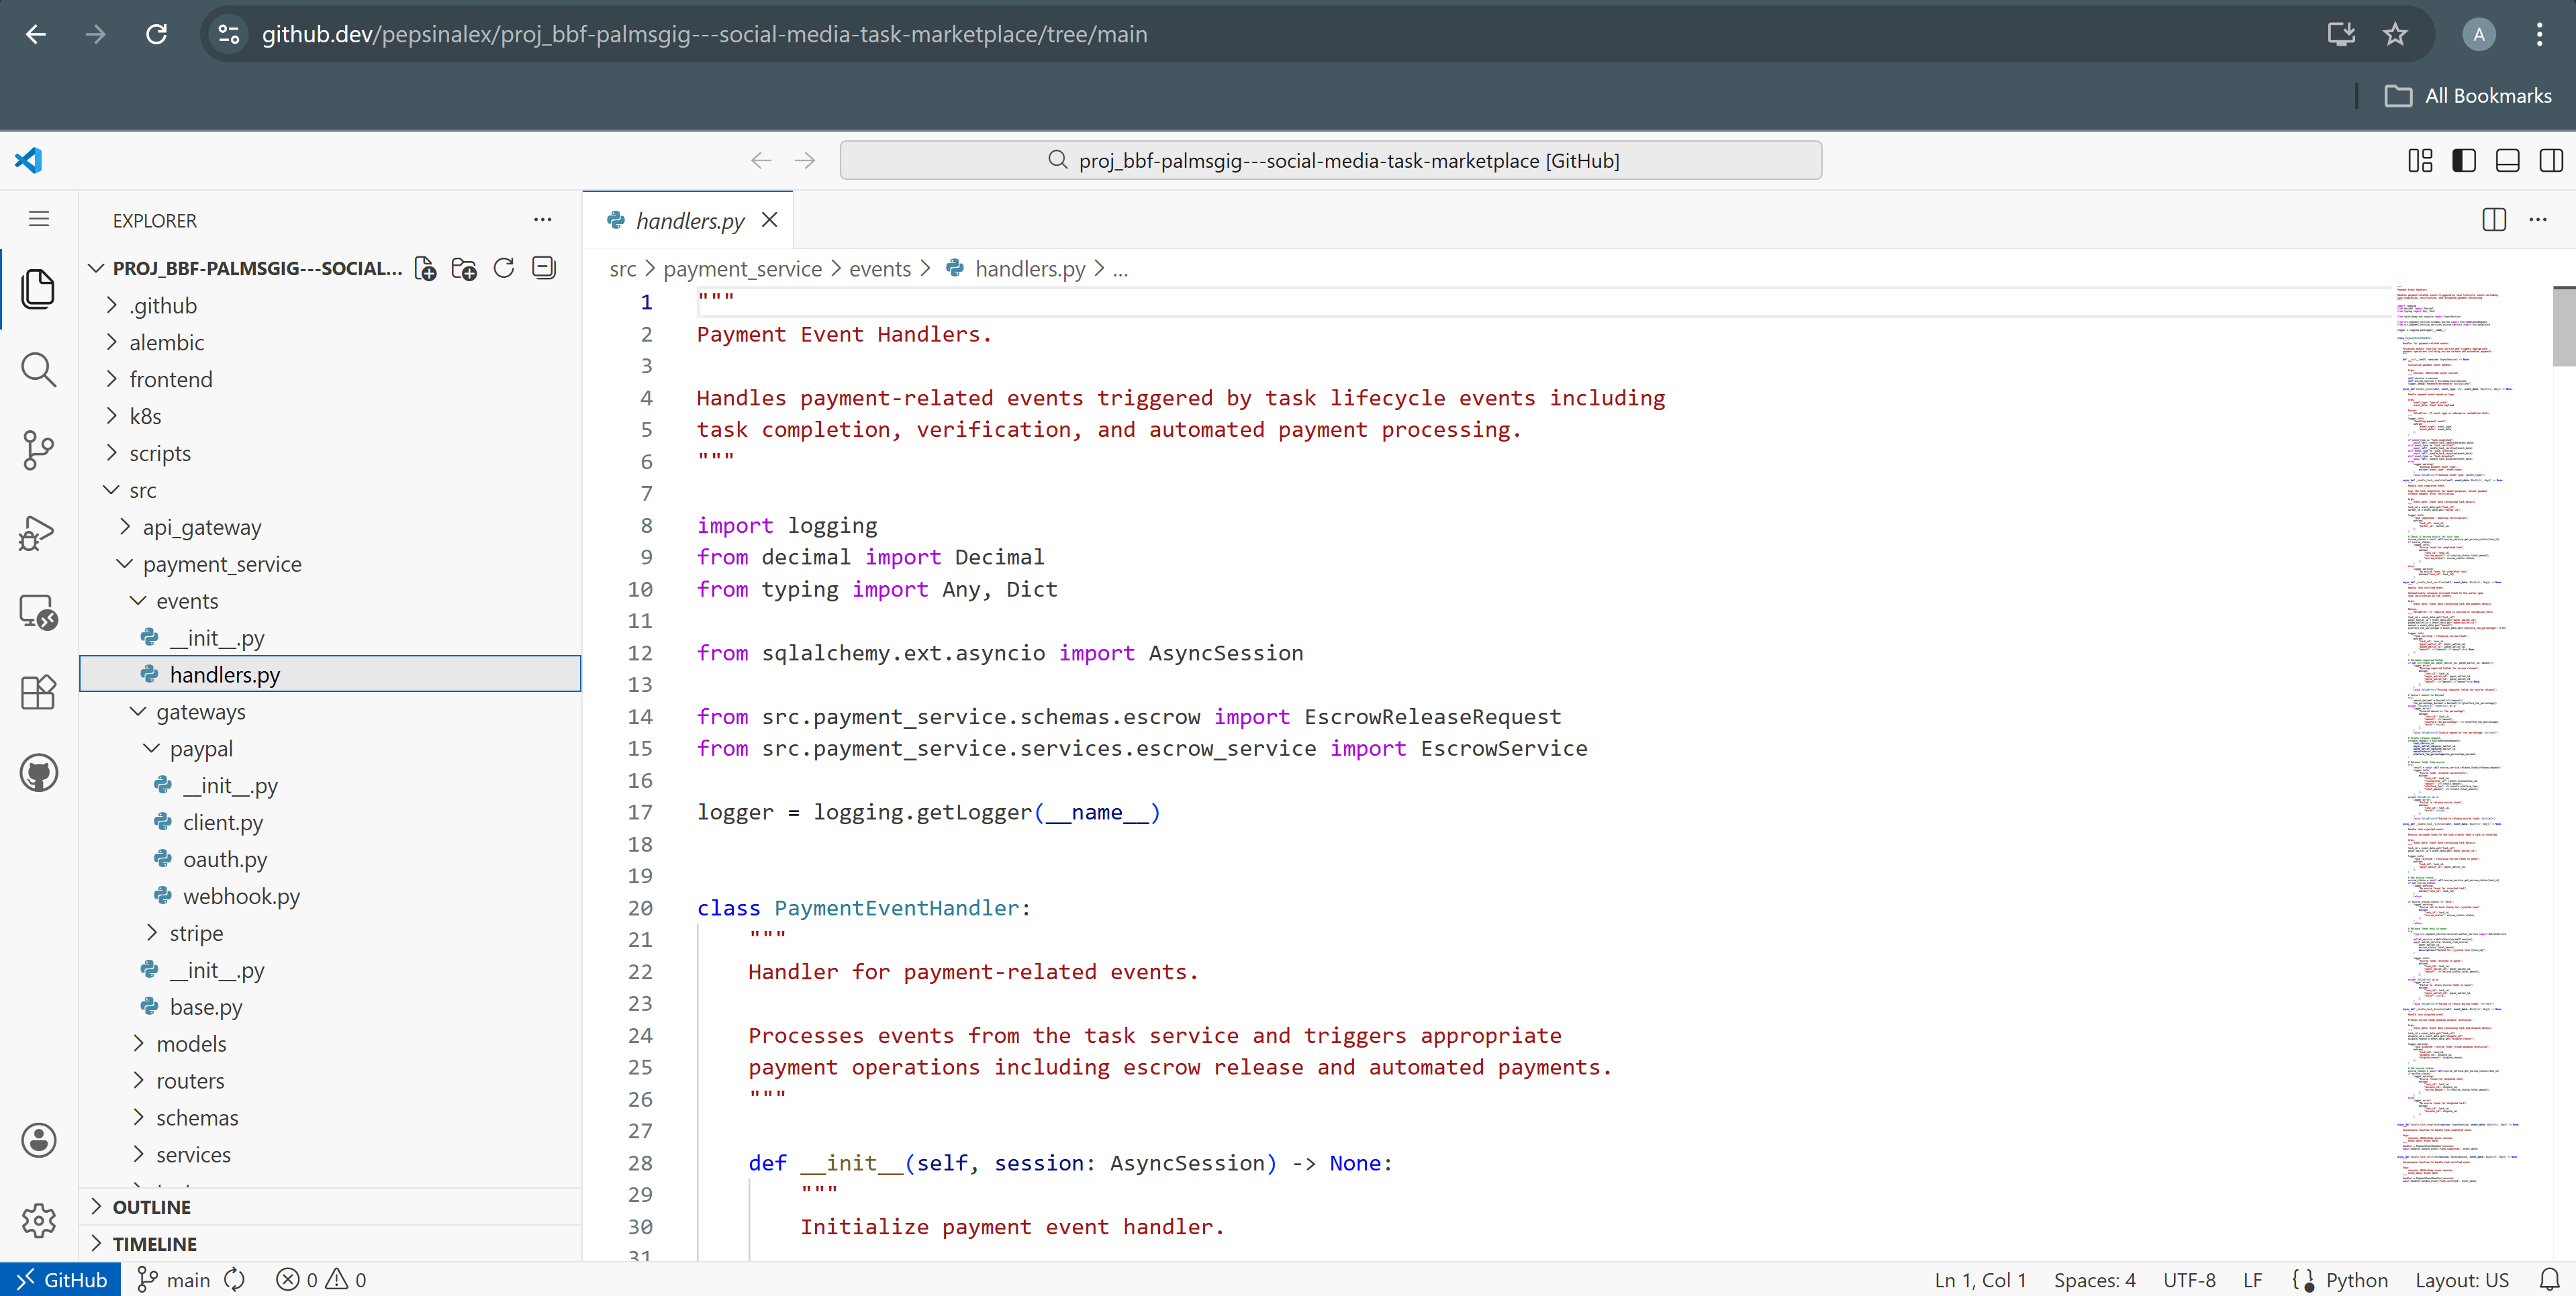Collapse the paypal folder
Image resolution: width=2576 pixels, height=1296 pixels.
[x=200, y=748]
